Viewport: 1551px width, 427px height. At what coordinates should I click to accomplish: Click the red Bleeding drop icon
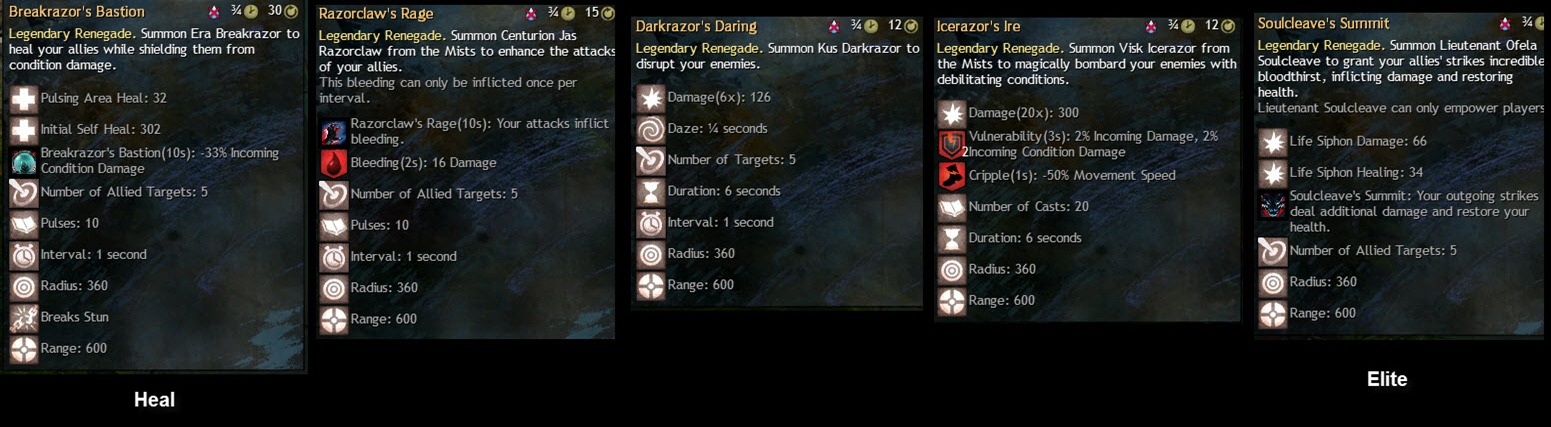pos(333,163)
